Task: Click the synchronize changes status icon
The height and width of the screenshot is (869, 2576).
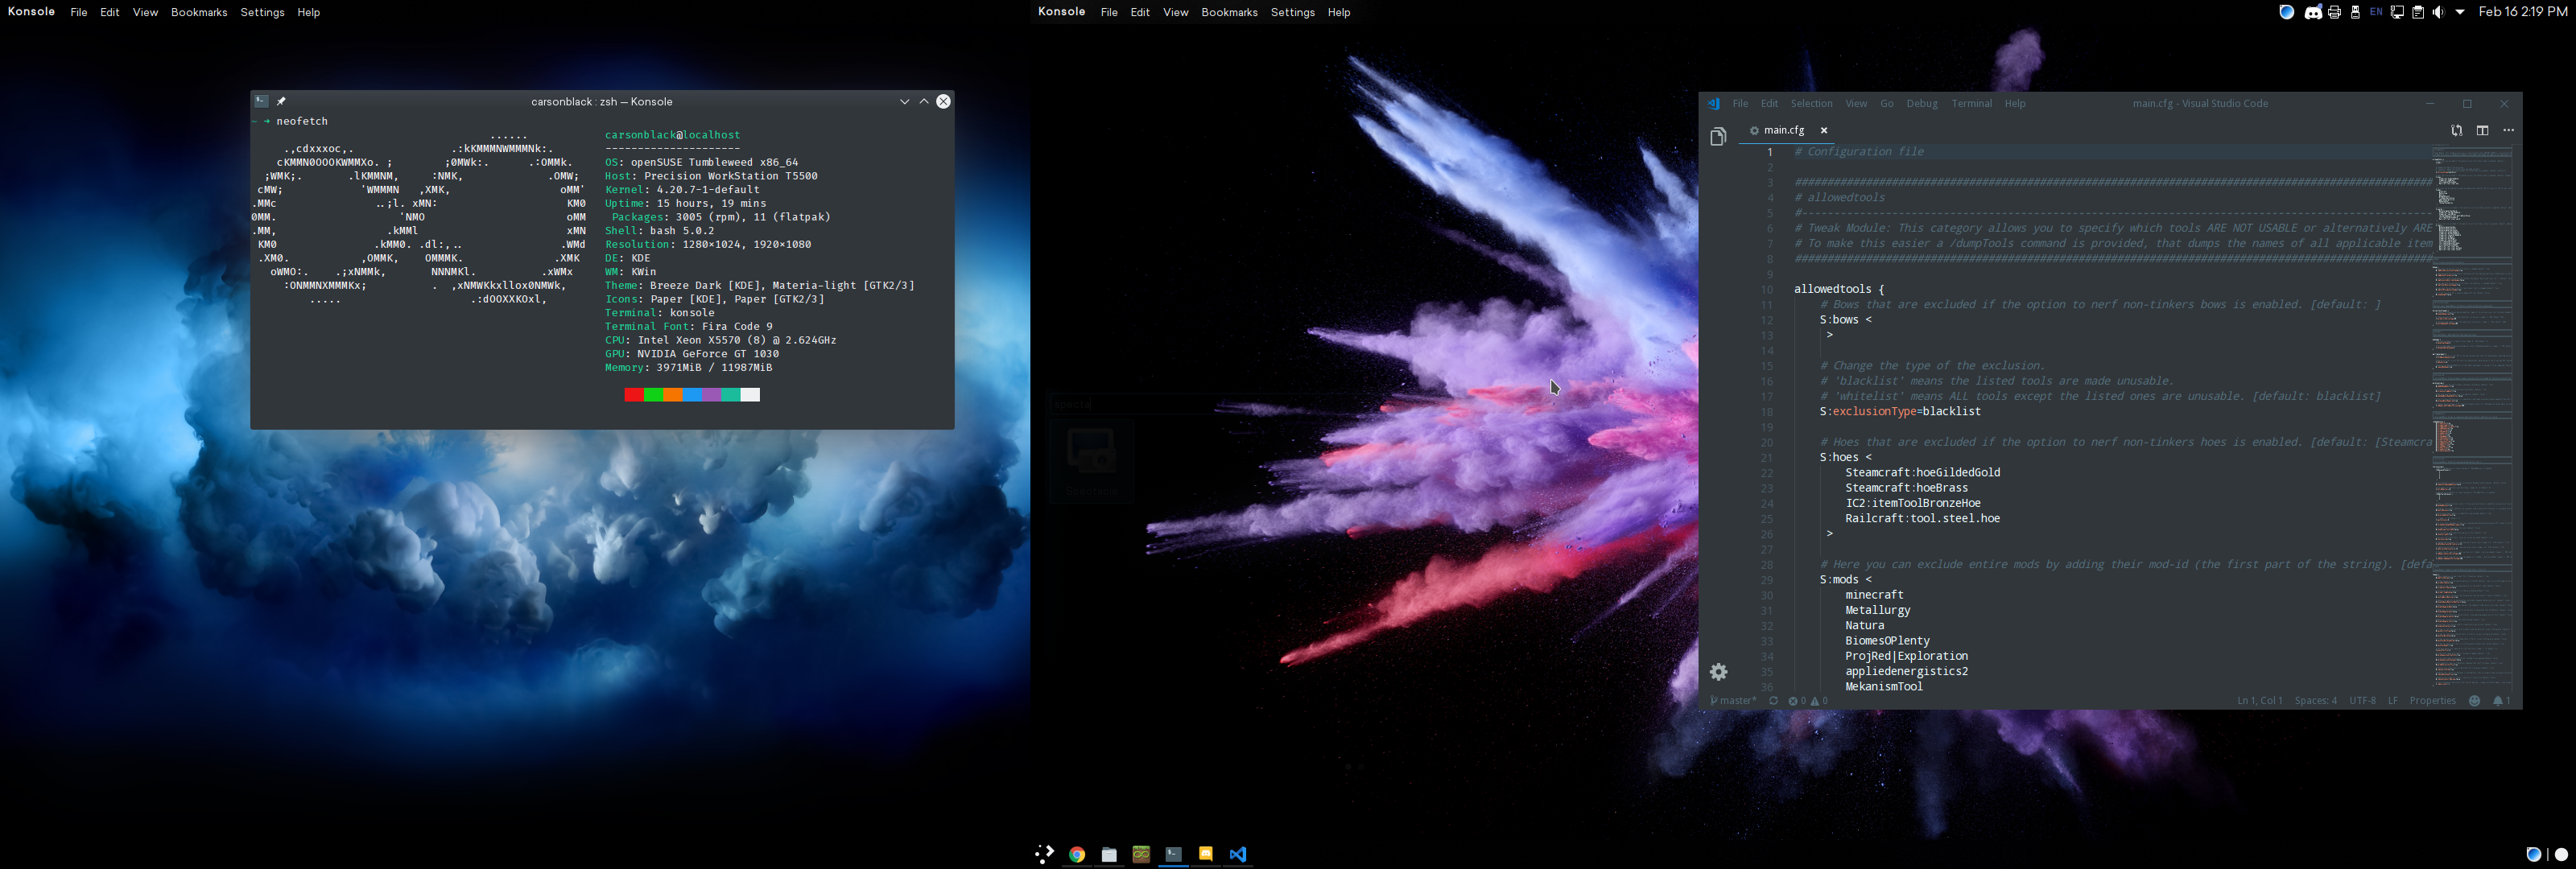Action: point(1773,701)
